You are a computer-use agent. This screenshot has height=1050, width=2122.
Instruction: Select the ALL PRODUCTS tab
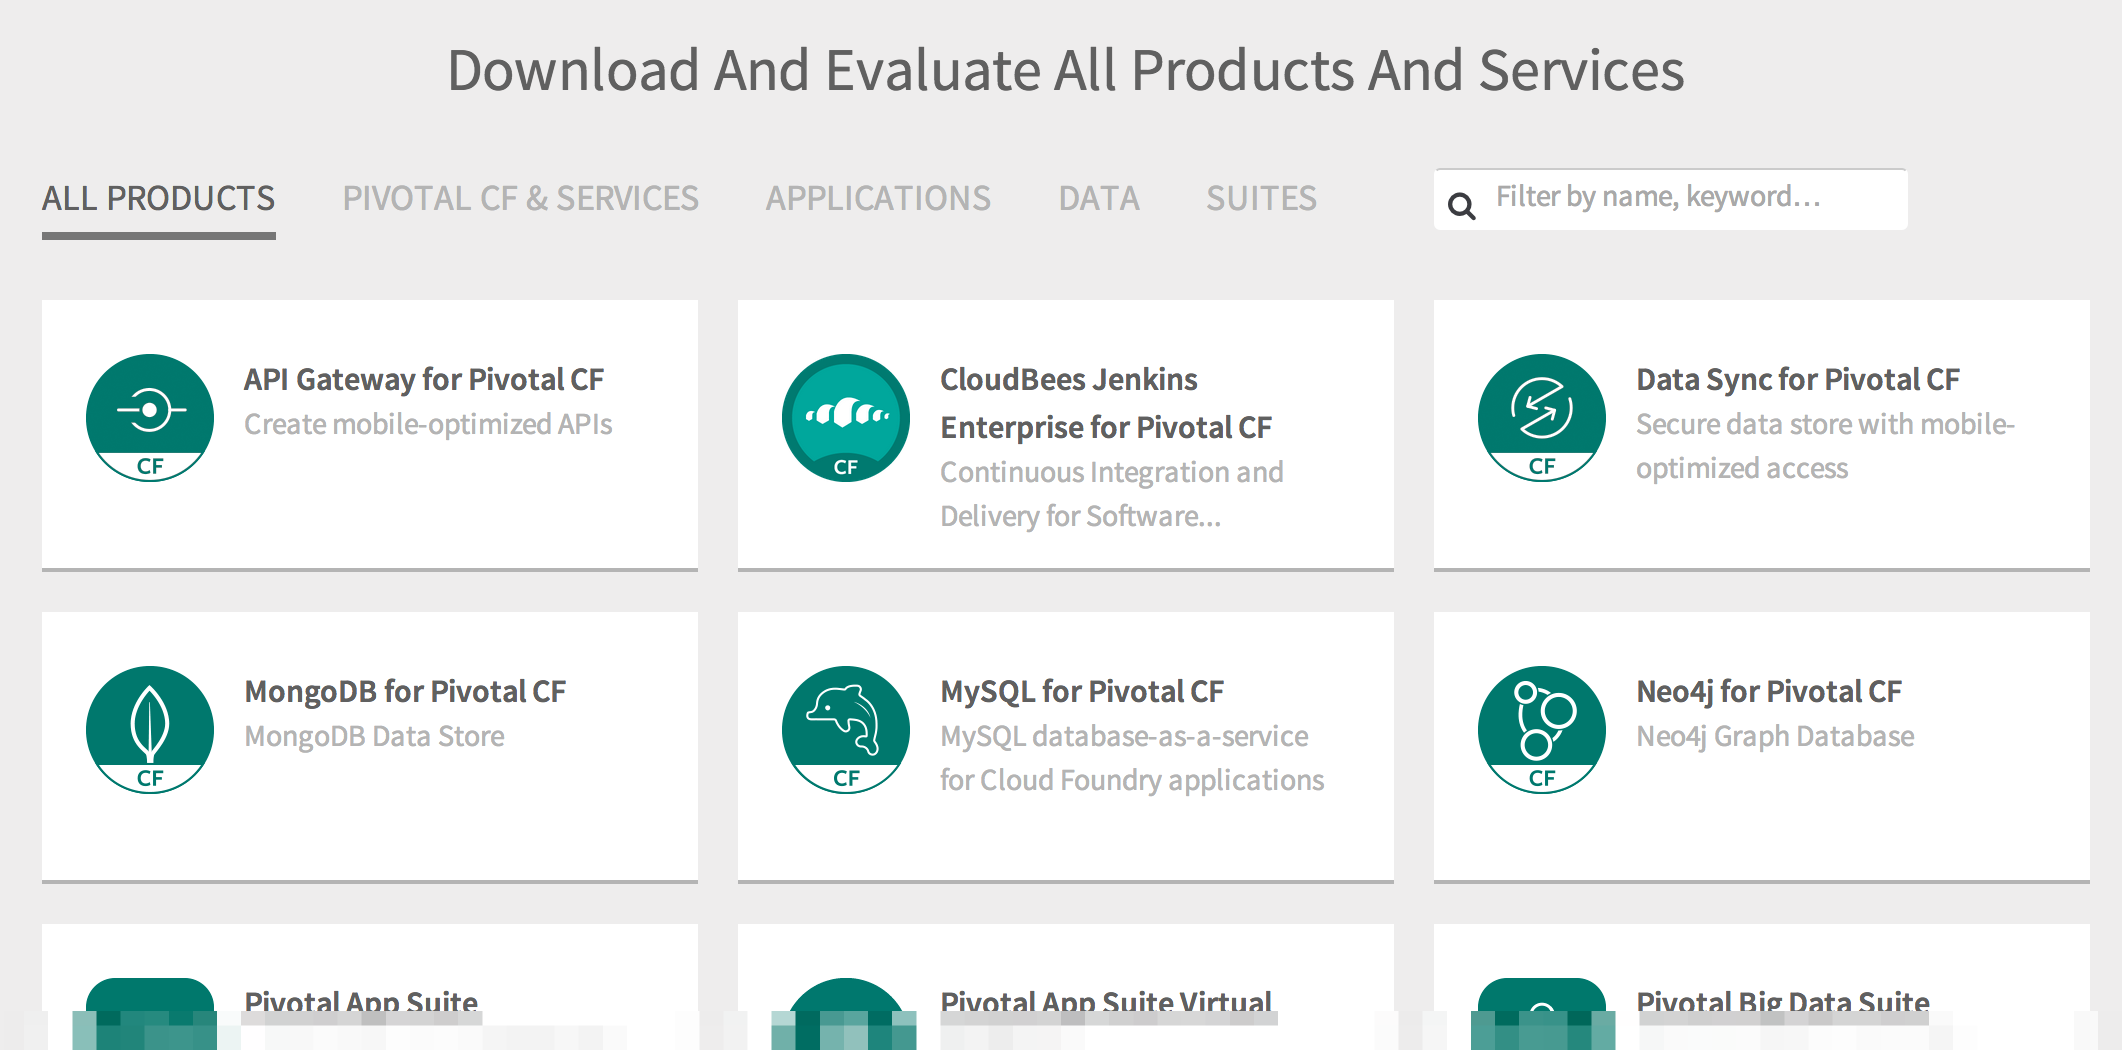click(x=158, y=199)
